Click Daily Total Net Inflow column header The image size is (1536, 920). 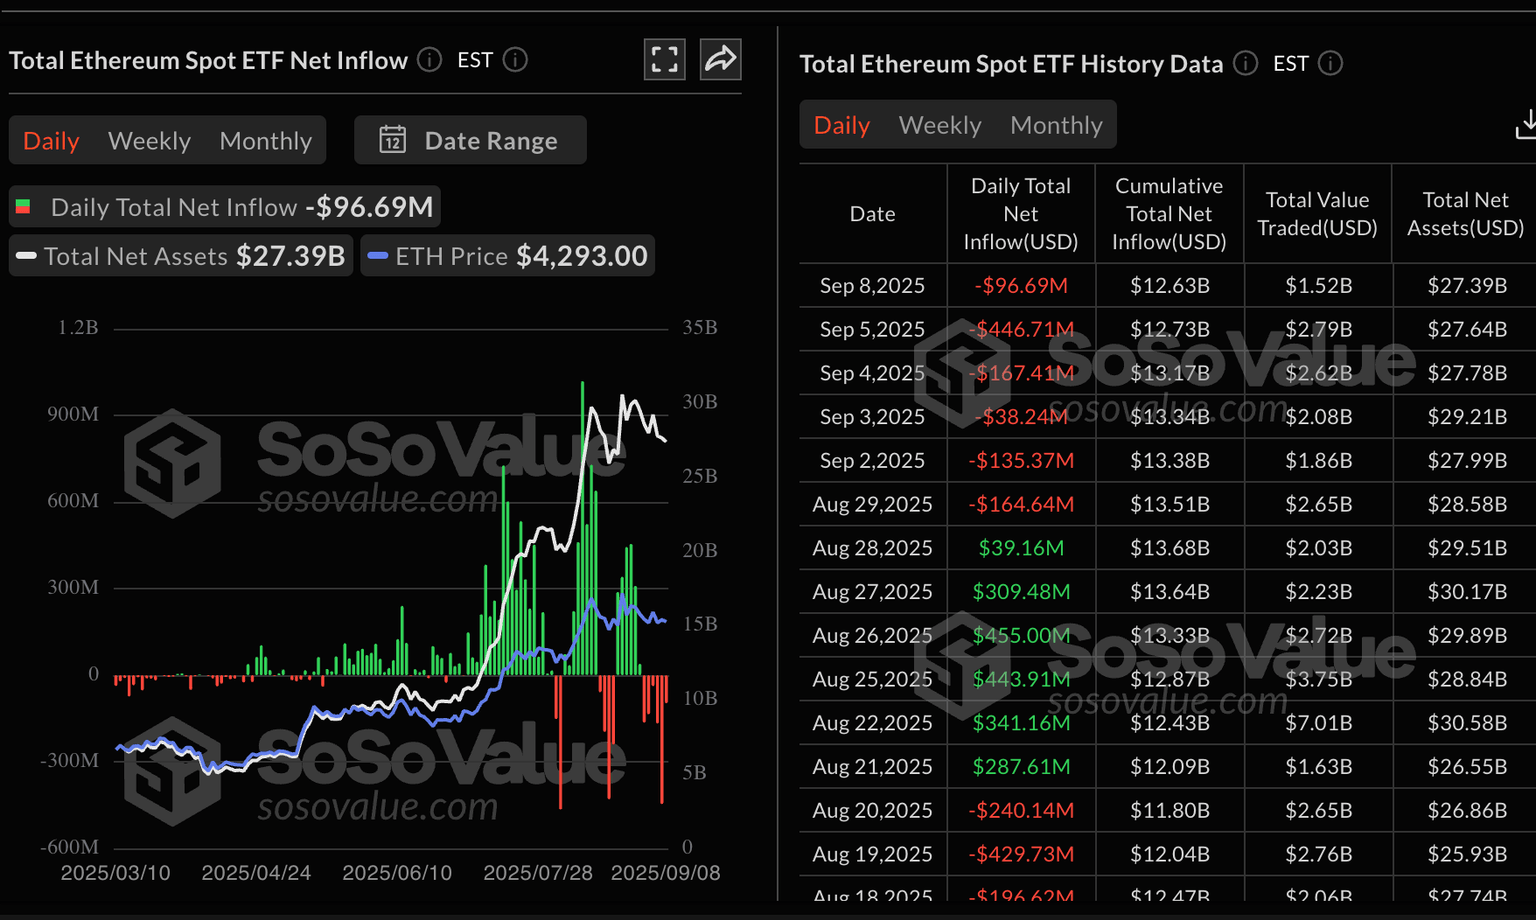pyautogui.click(x=1020, y=214)
